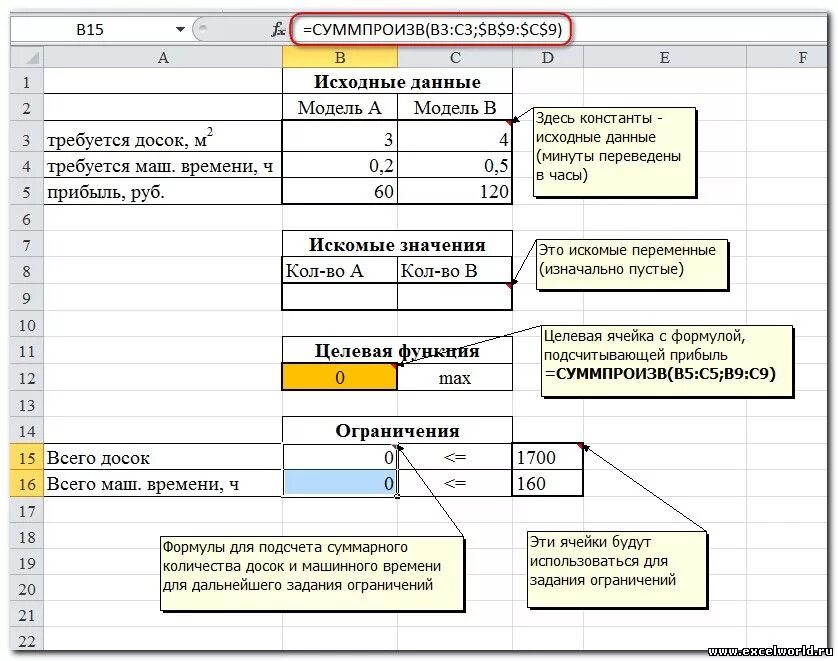Image resolution: width=838 pixels, height=661 pixels.
Task: Select column B header
Action: click(x=340, y=57)
